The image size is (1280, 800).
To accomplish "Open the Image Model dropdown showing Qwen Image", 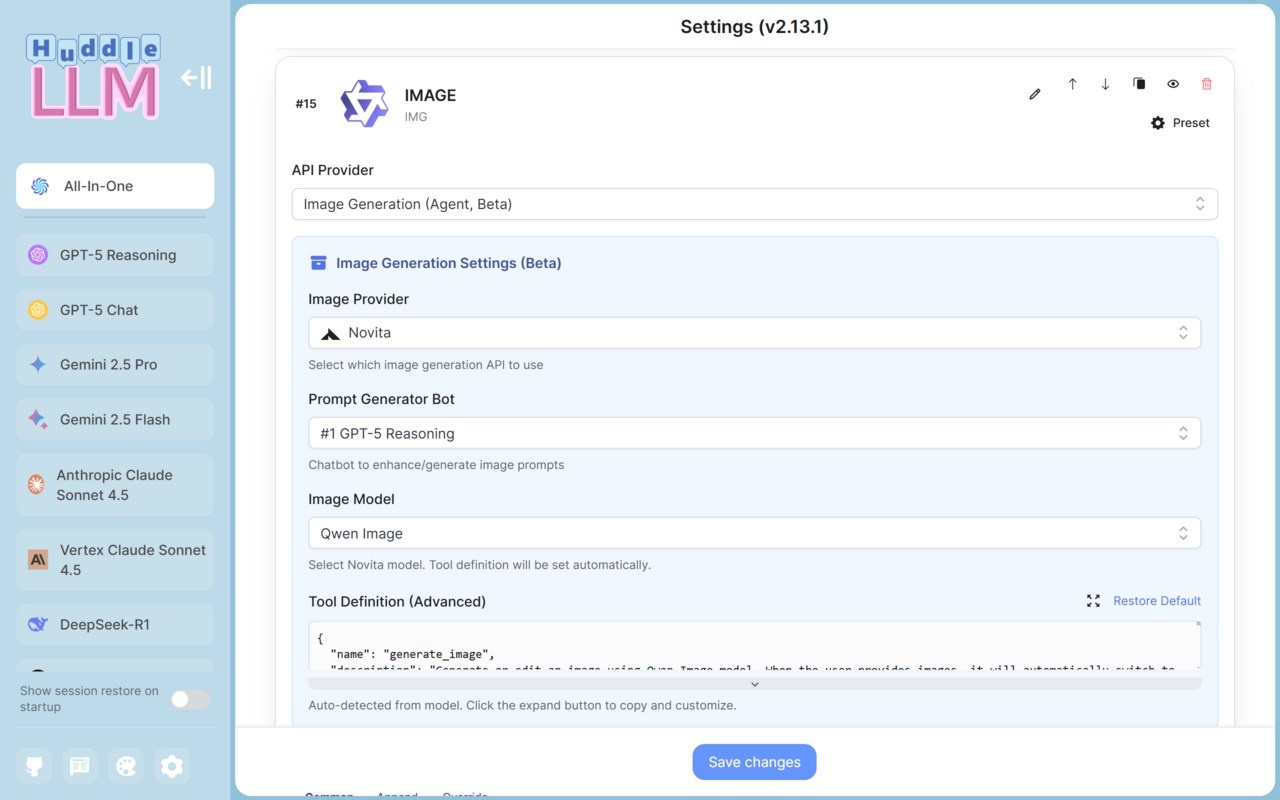I will click(x=754, y=533).
